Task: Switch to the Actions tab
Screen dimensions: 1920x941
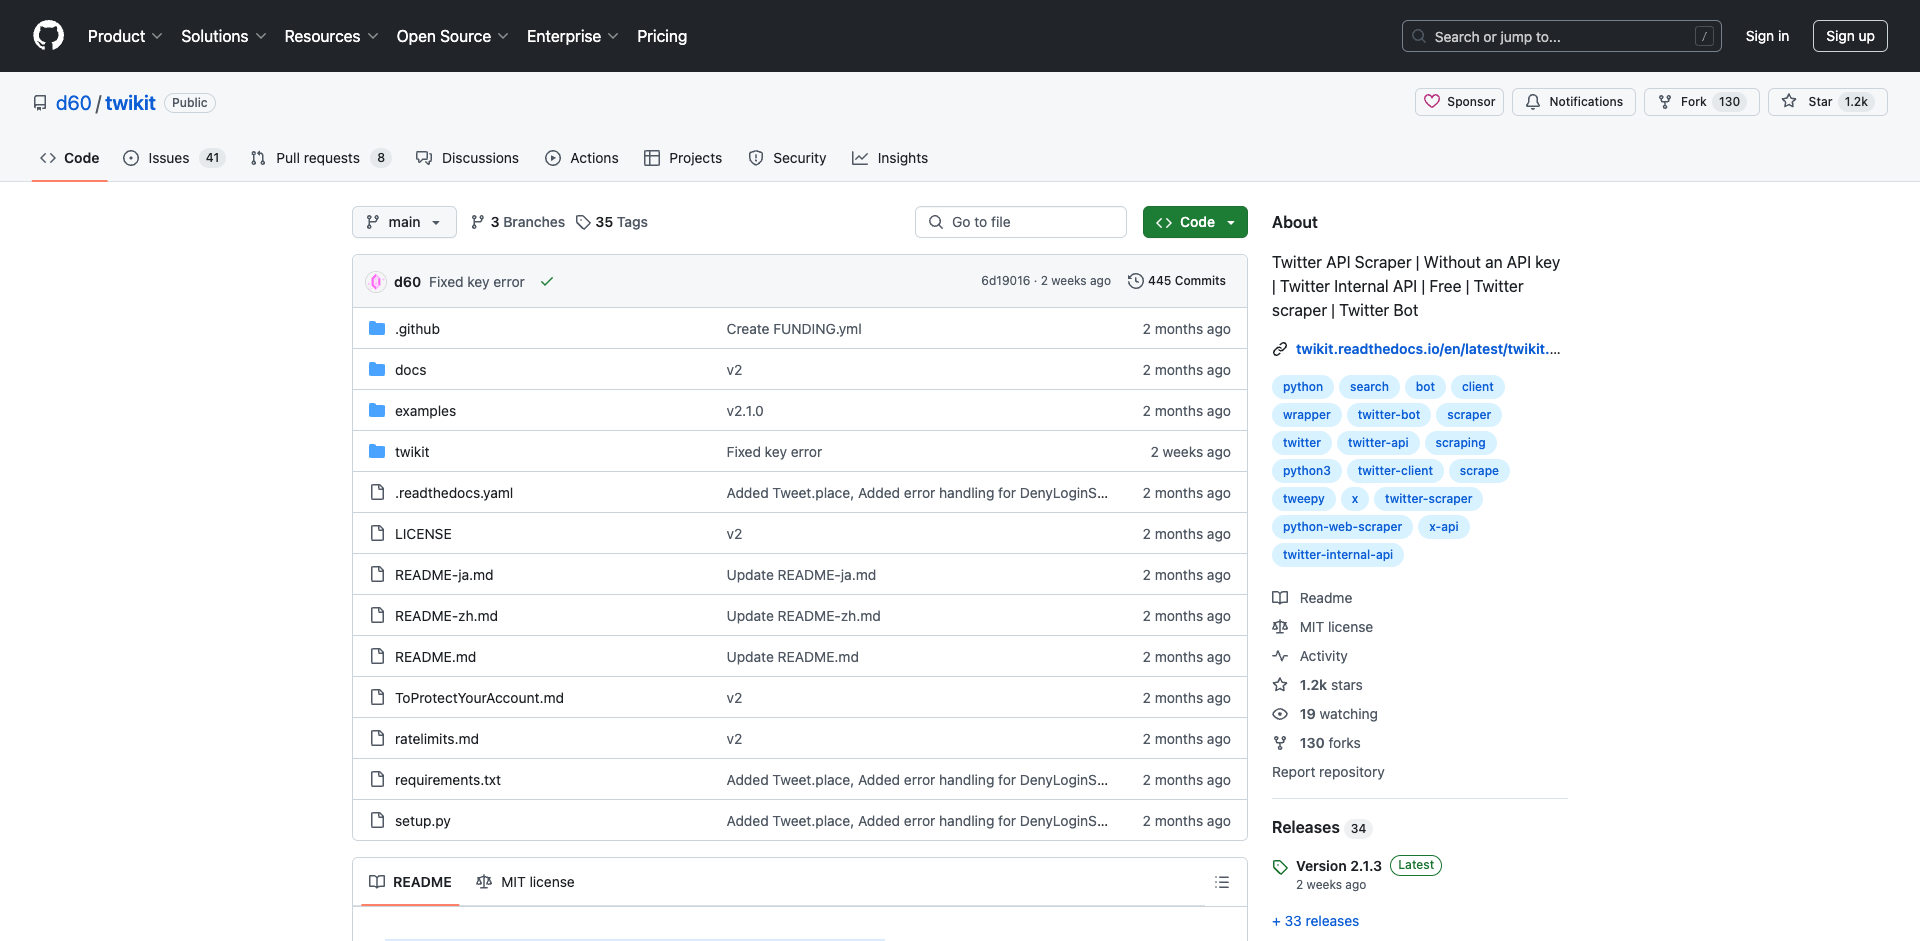Action: 582,158
